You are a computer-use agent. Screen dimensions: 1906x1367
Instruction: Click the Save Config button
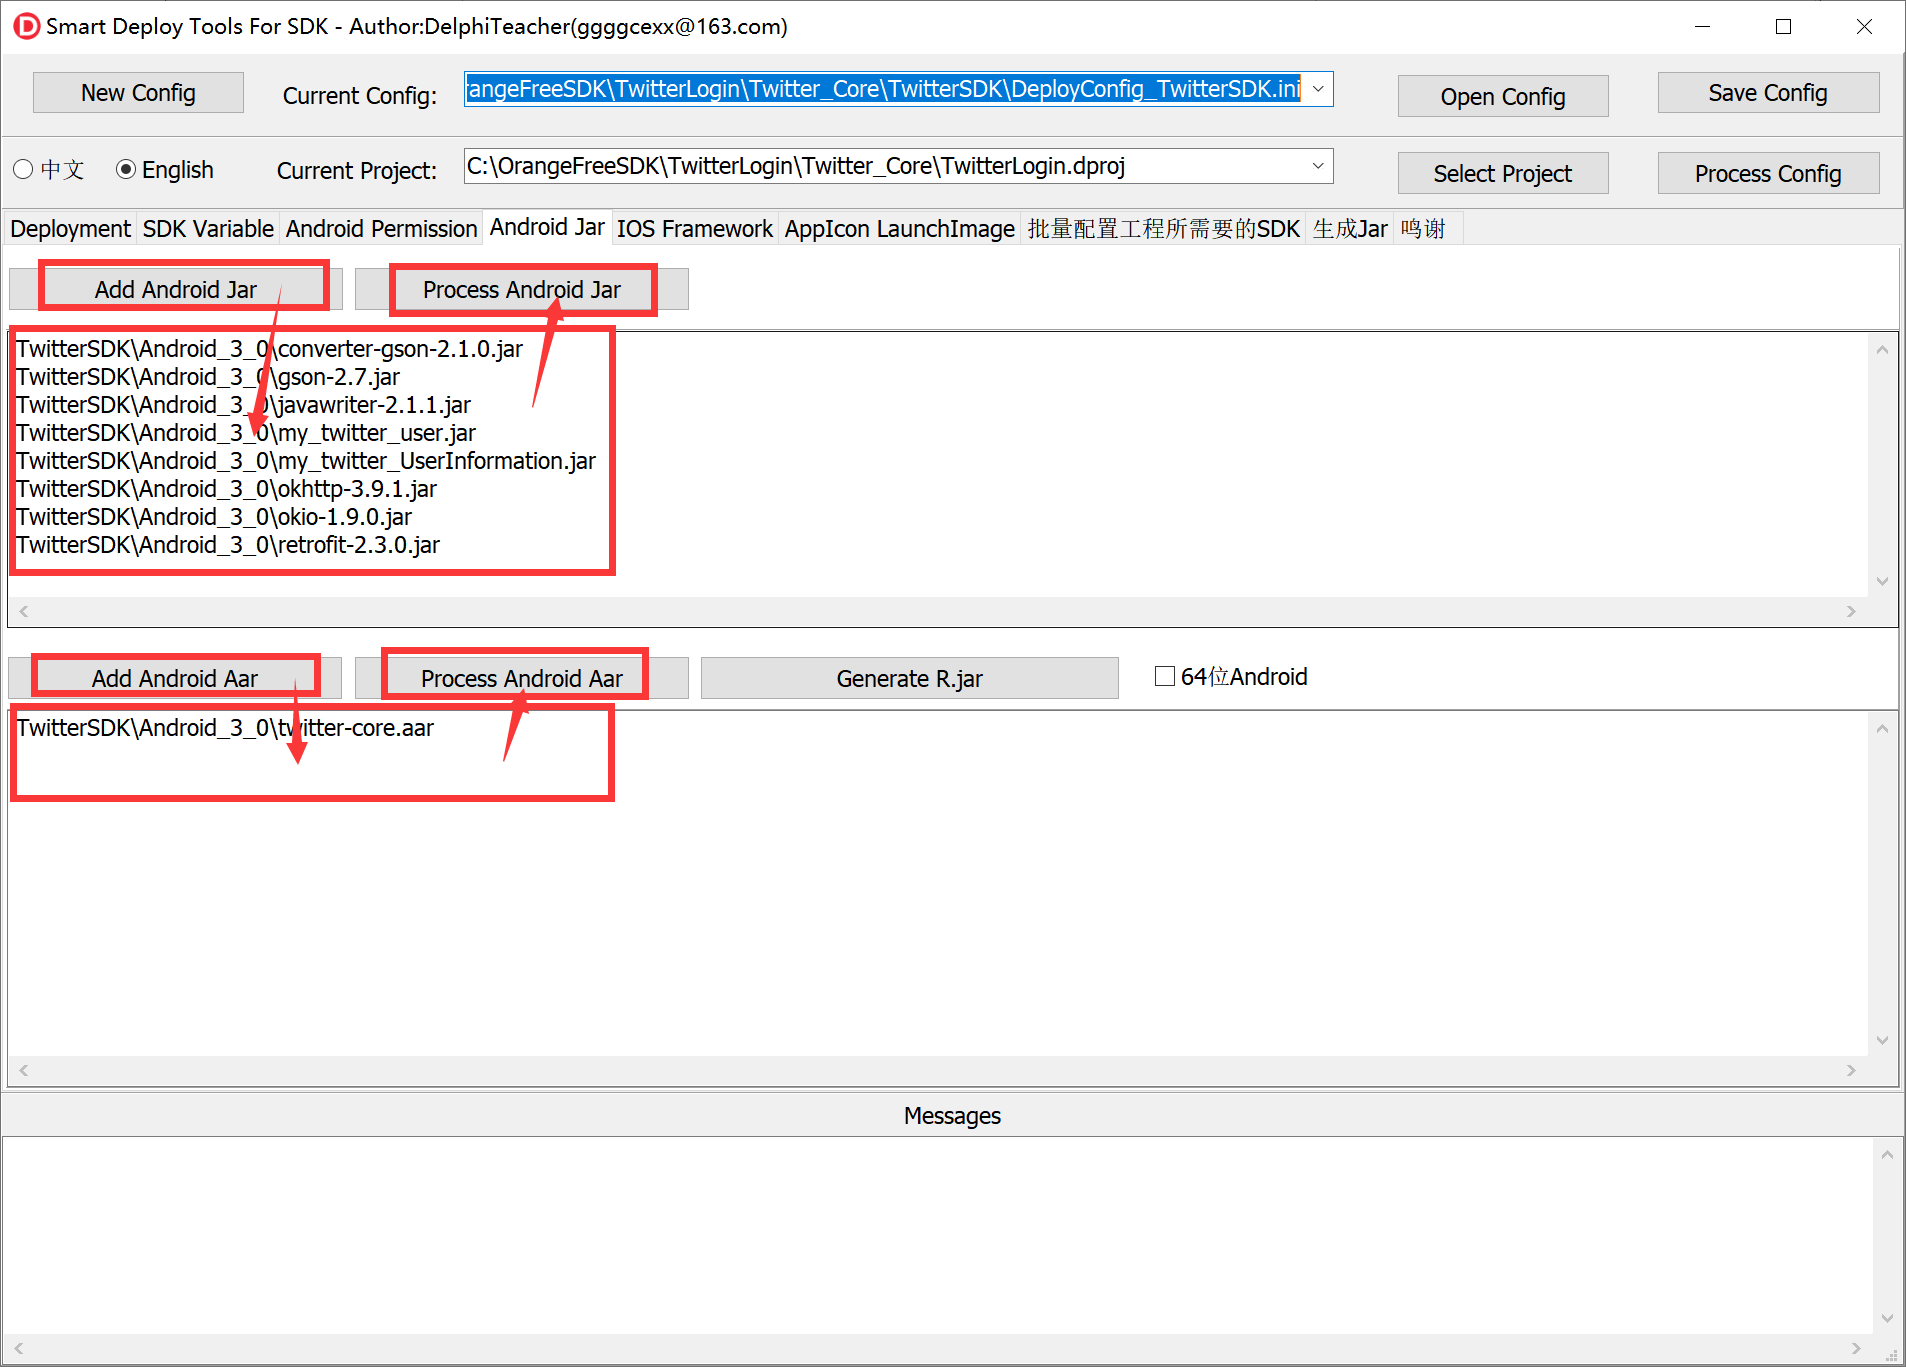(1768, 93)
